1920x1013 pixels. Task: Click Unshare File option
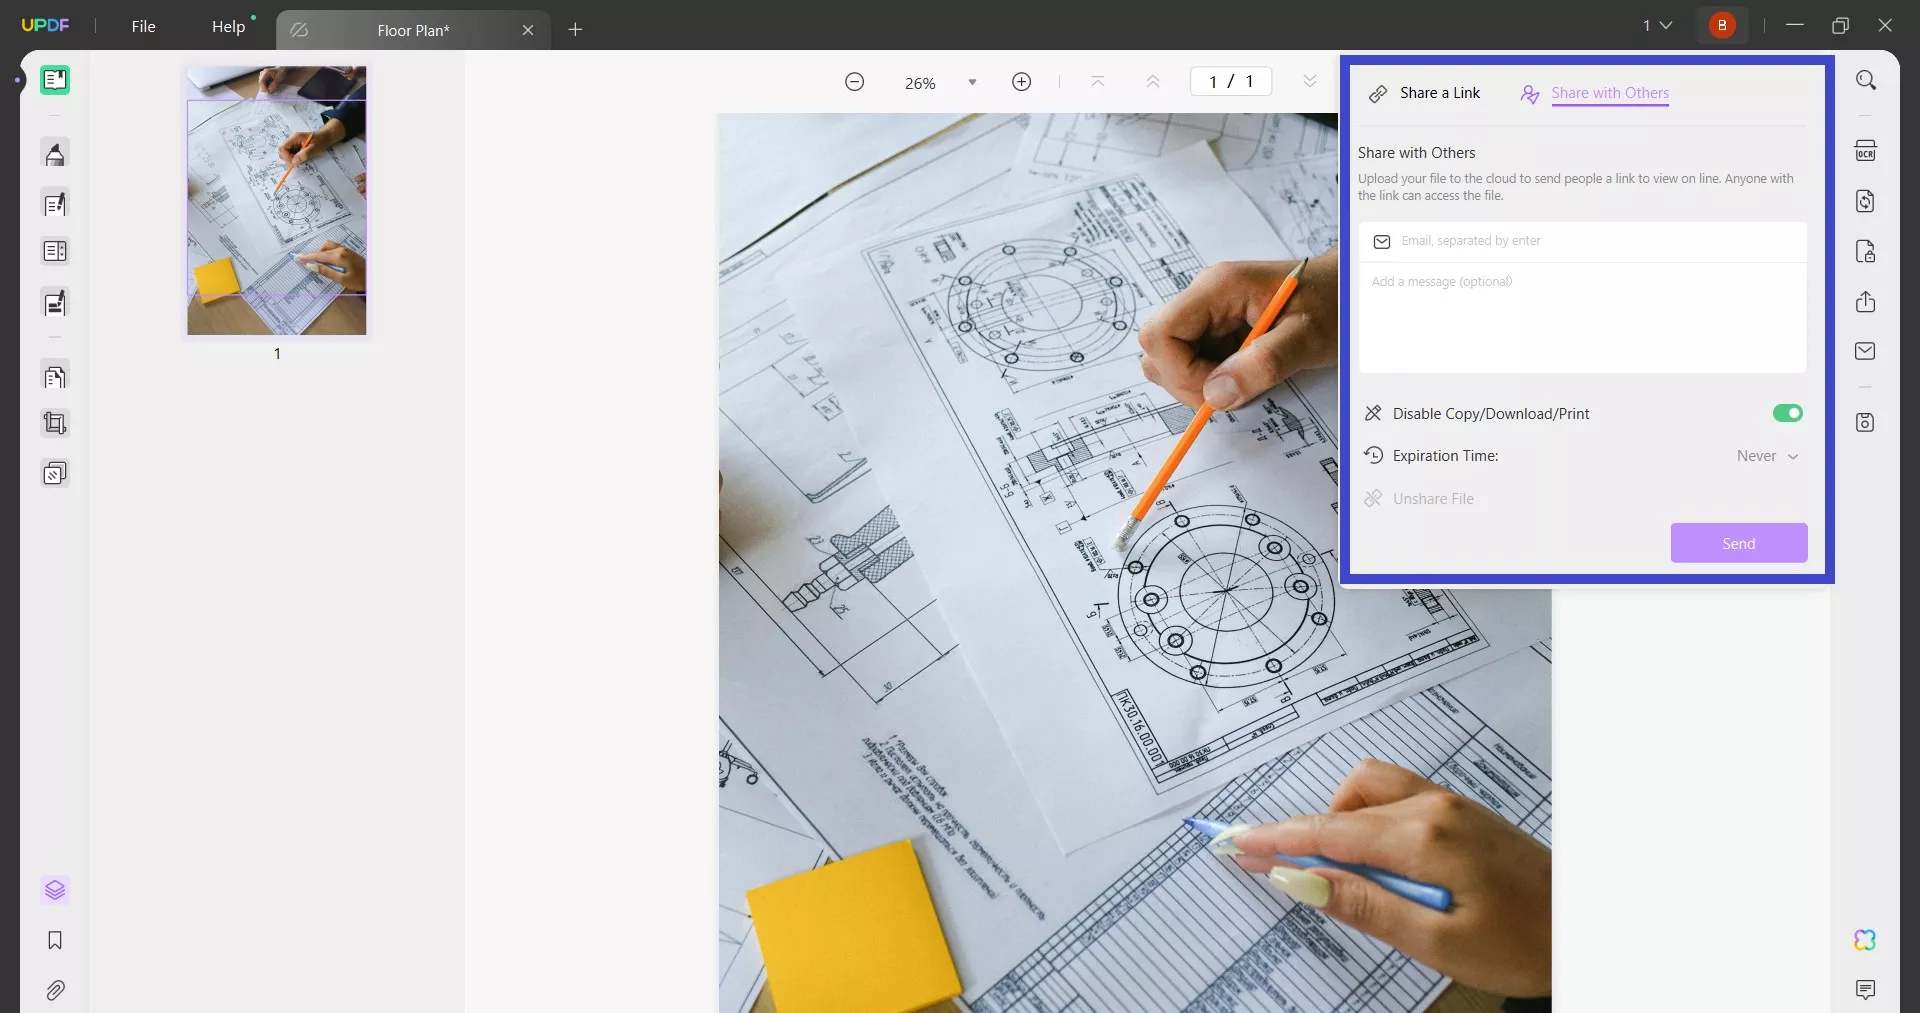coord(1418,498)
